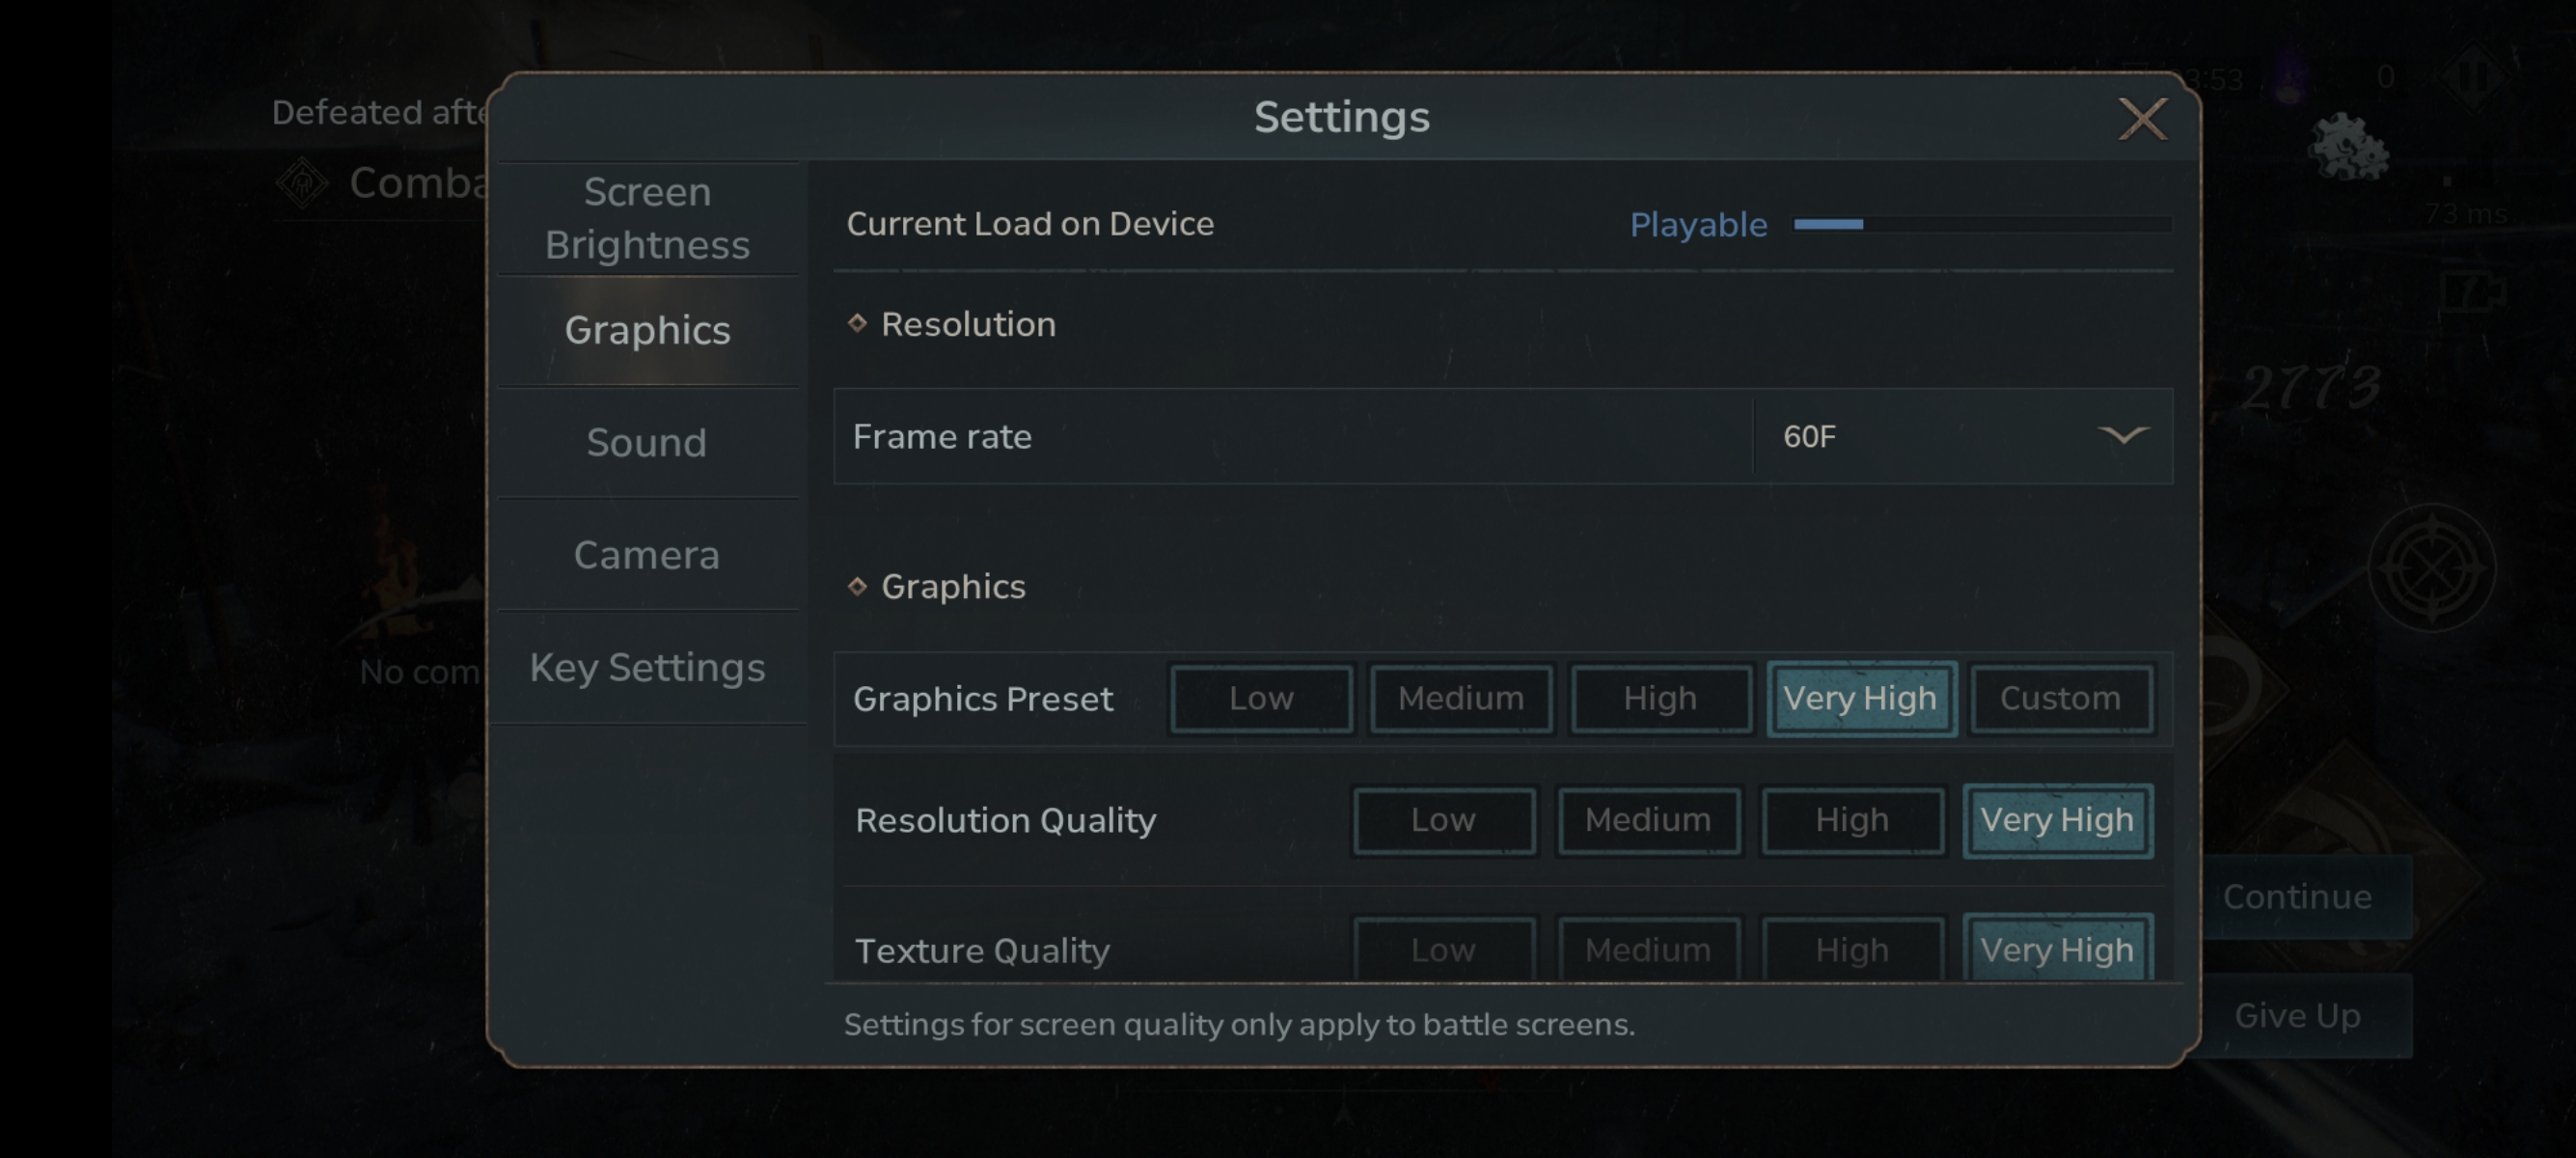Viewport: 2576px width, 1158px height.
Task: Set Resolution Quality to Medium
Action: click(1647, 820)
